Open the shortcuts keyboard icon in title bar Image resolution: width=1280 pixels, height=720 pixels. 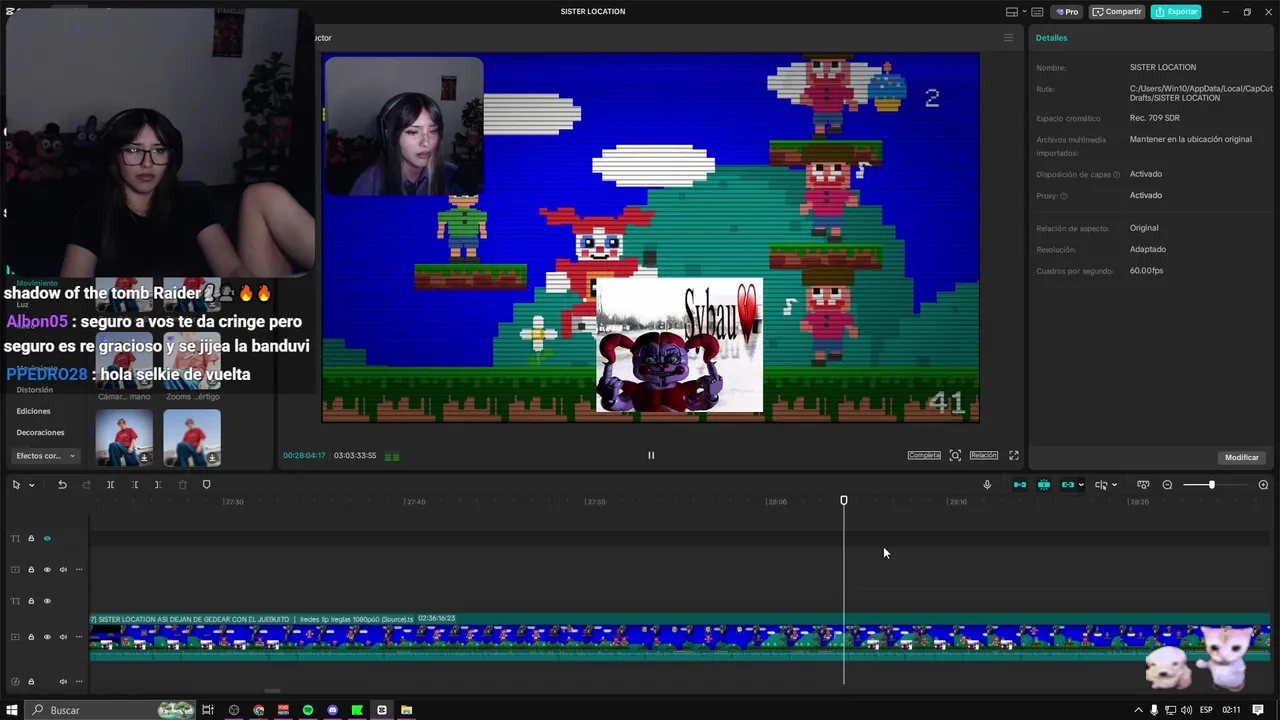click(x=1037, y=12)
